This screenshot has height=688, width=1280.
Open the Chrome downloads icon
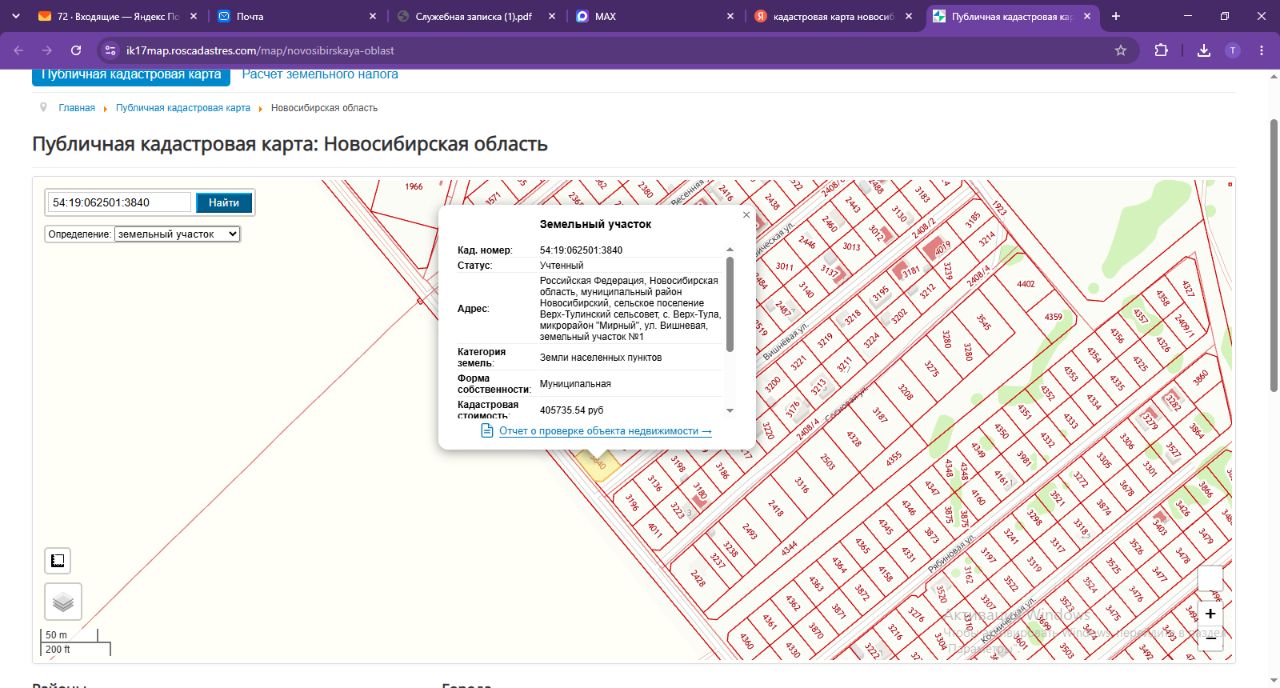[x=1204, y=50]
